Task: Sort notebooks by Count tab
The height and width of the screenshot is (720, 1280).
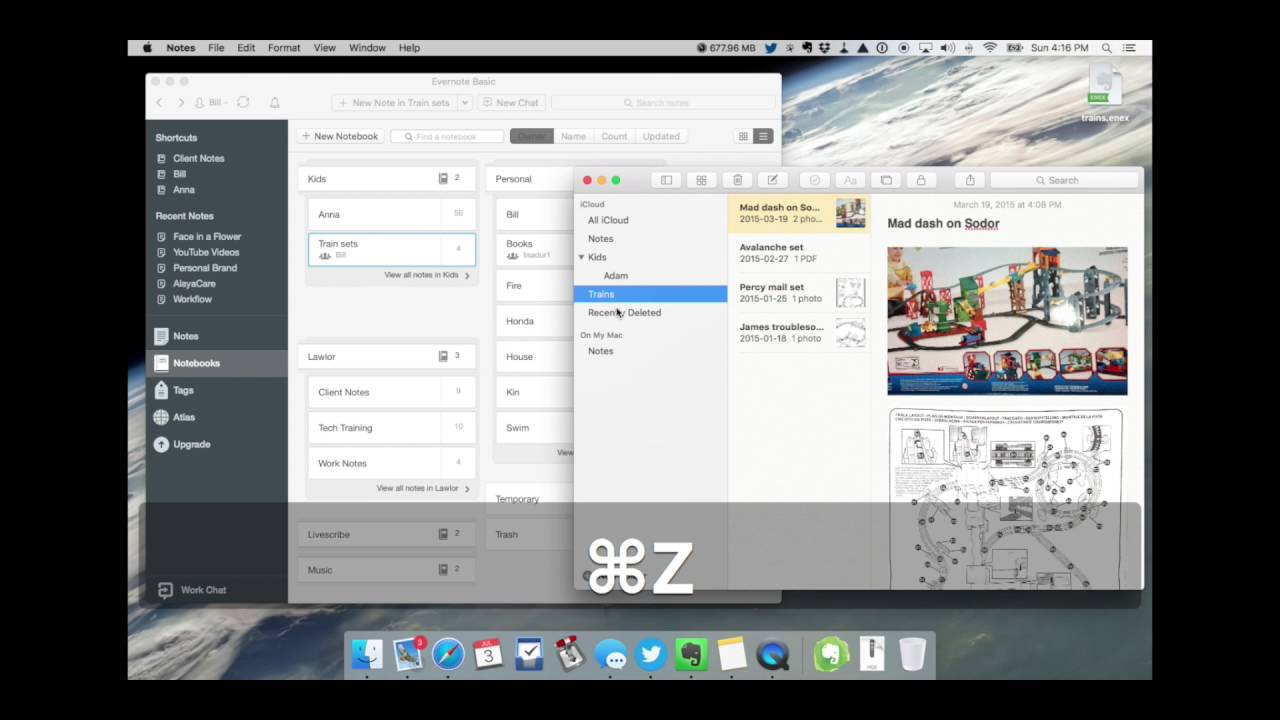Action: (x=614, y=136)
